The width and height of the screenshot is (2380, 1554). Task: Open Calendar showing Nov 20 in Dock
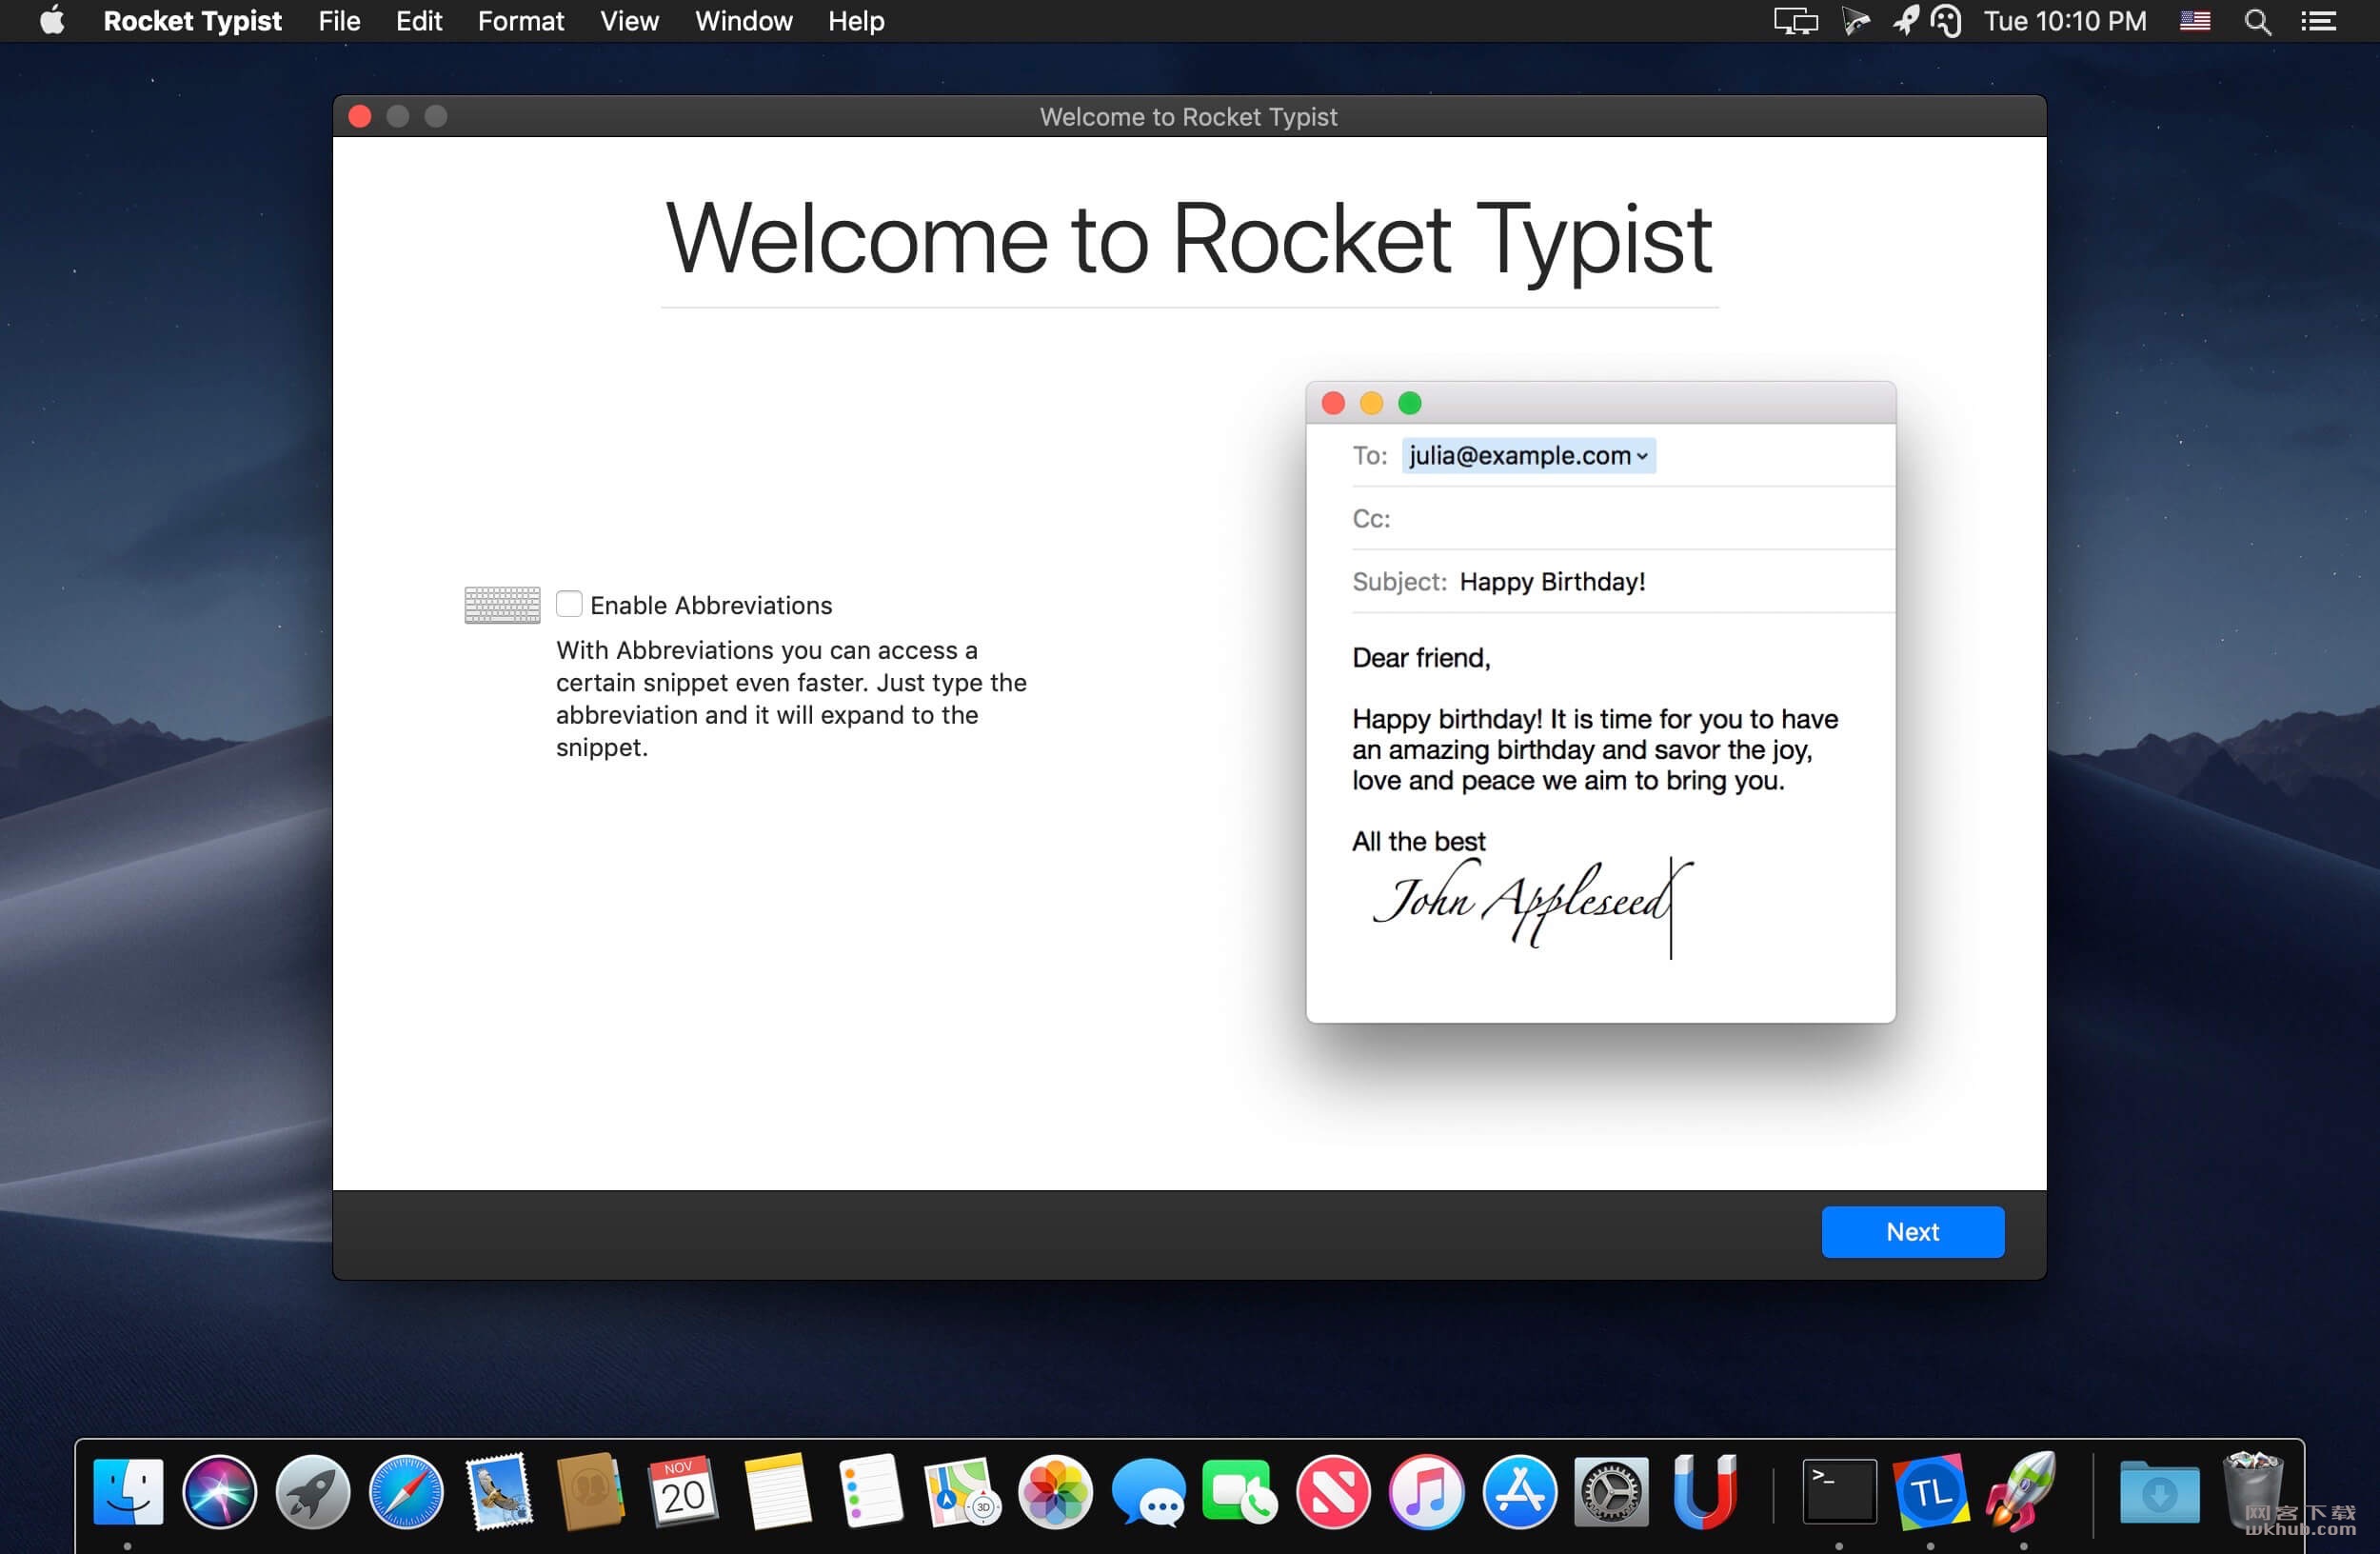[x=683, y=1492]
